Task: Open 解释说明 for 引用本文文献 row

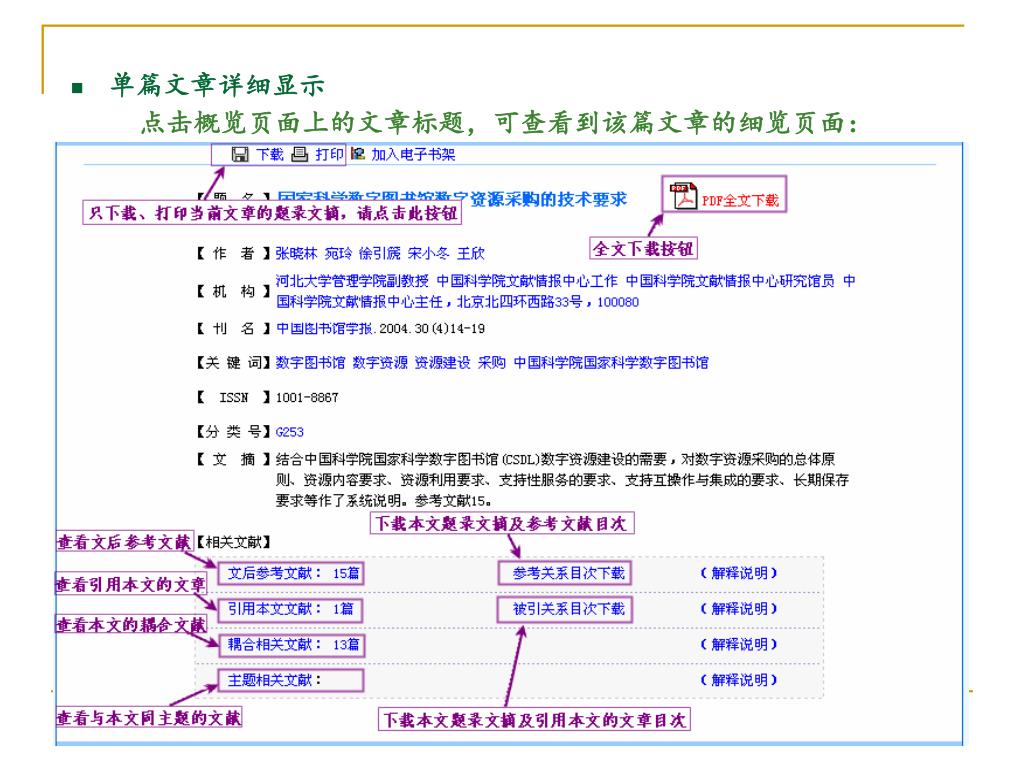Action: click(x=739, y=609)
